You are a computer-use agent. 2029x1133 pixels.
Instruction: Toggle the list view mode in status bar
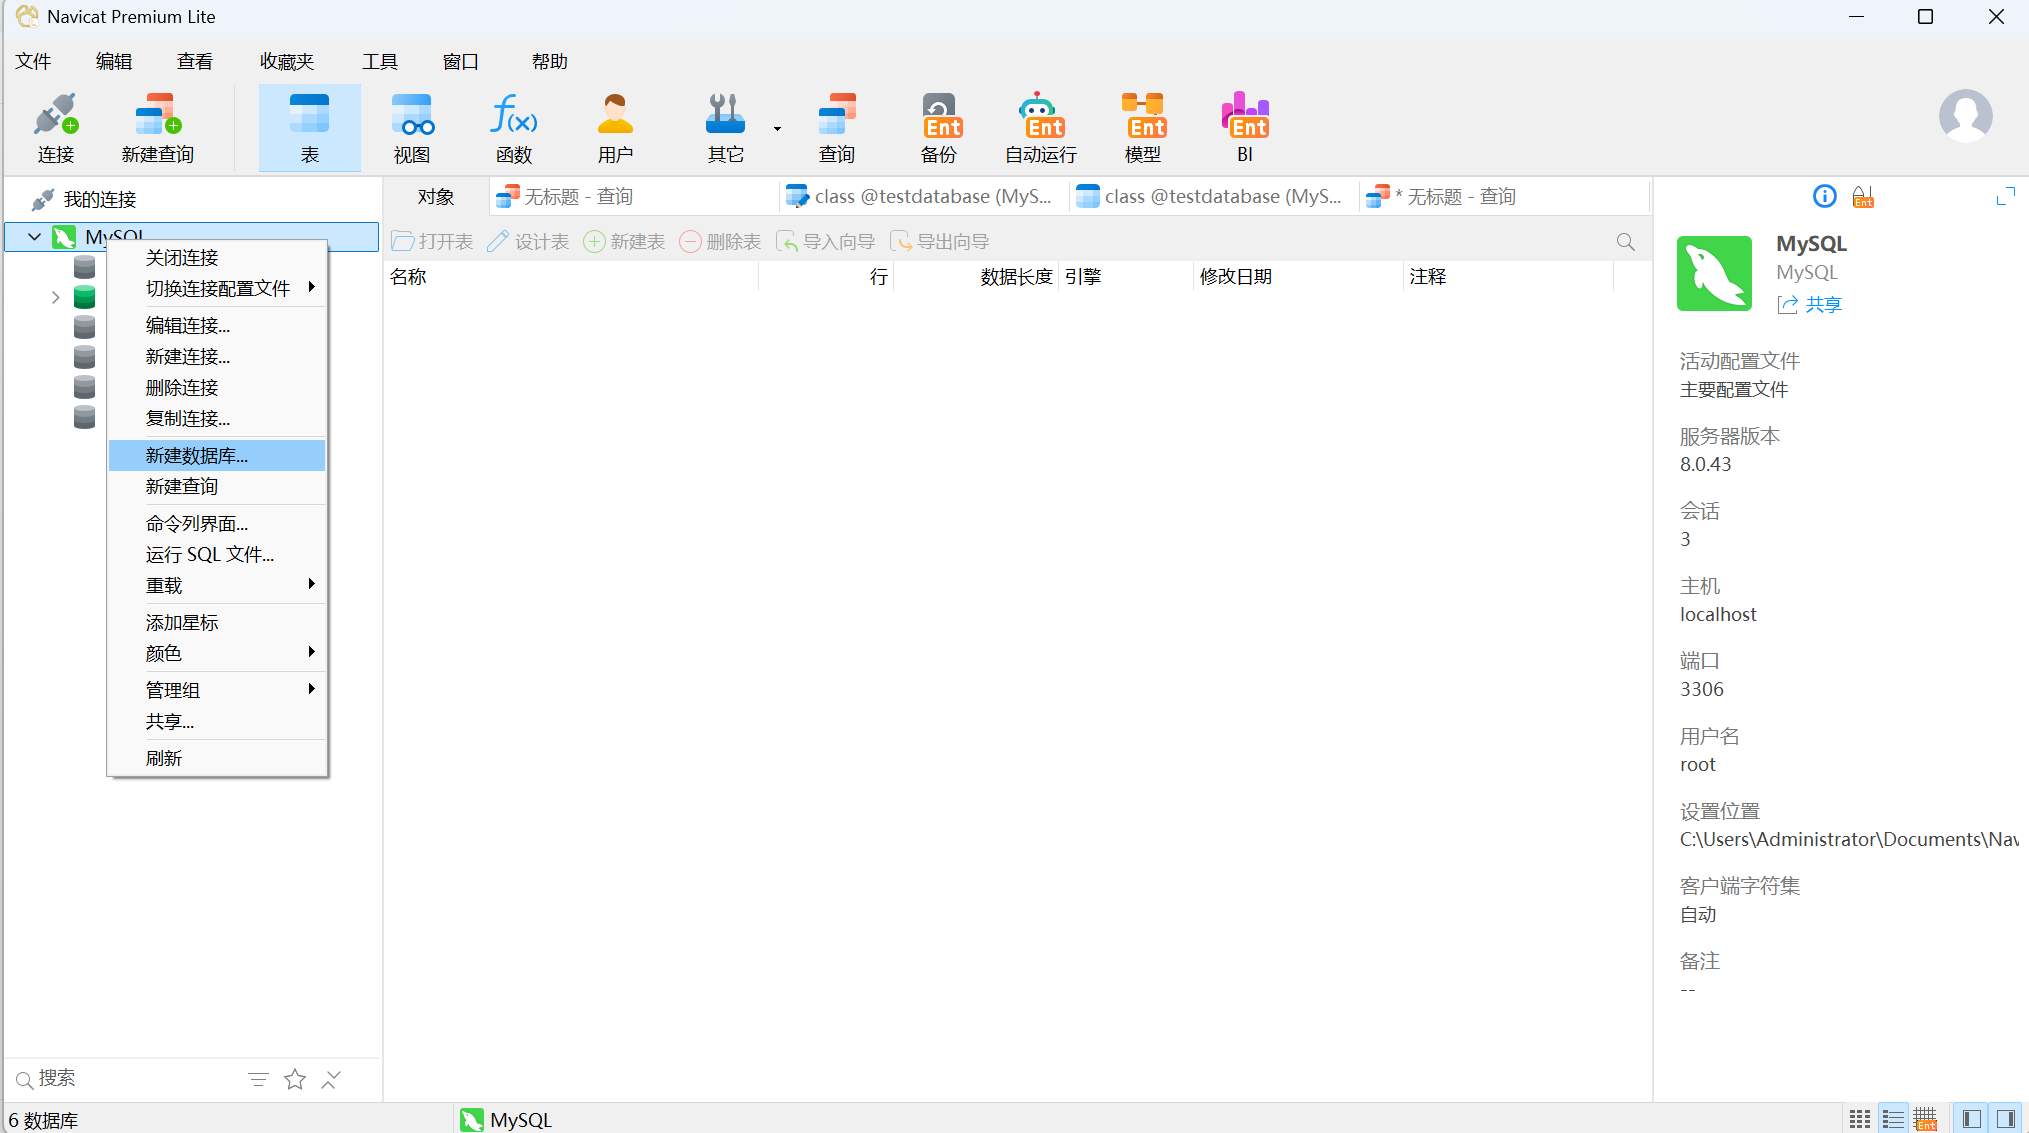pos(1892,1119)
